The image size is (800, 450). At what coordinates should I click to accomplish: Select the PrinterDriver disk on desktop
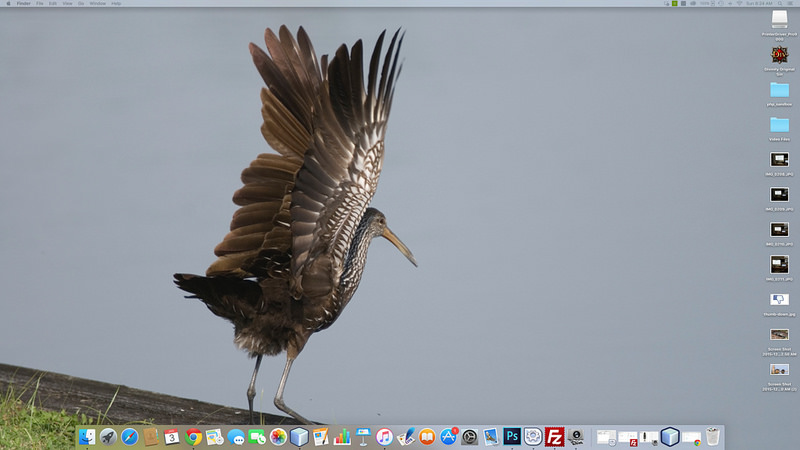click(779, 20)
